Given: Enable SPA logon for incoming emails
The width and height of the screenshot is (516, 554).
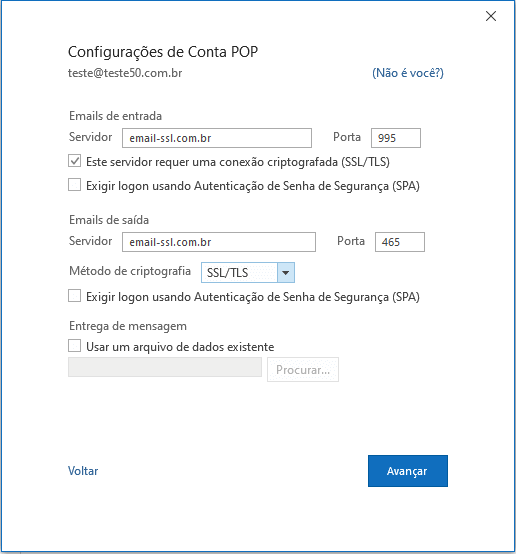Looking at the screenshot, I should [x=75, y=185].
